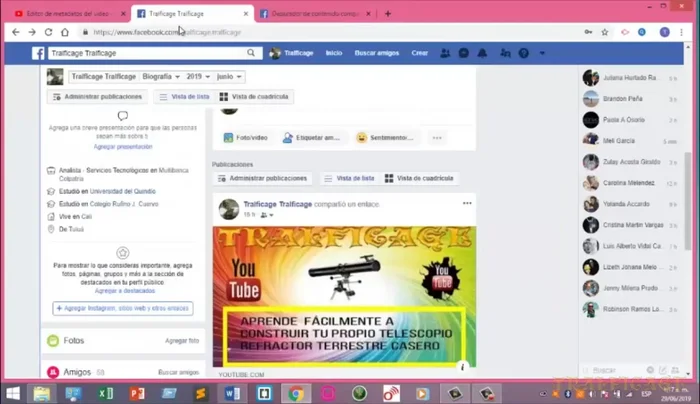Image resolution: width=700 pixels, height=404 pixels.
Task: Open Word from the taskbar
Action: pyautogui.click(x=232, y=393)
